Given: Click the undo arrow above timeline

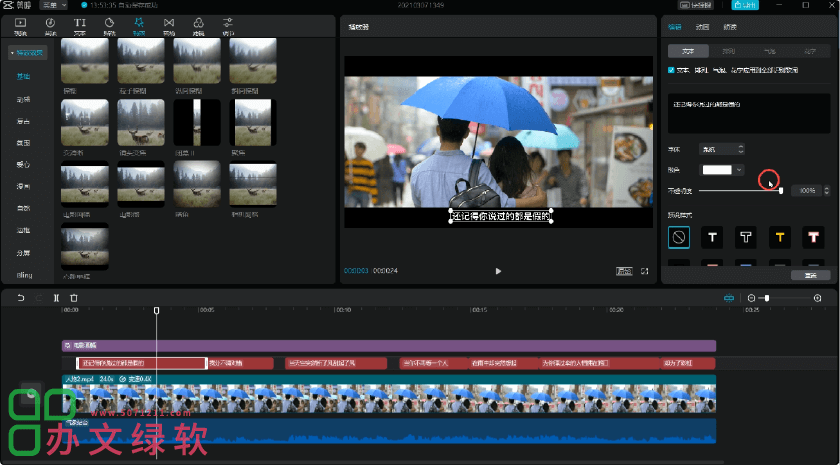Looking at the screenshot, I should coord(21,298).
